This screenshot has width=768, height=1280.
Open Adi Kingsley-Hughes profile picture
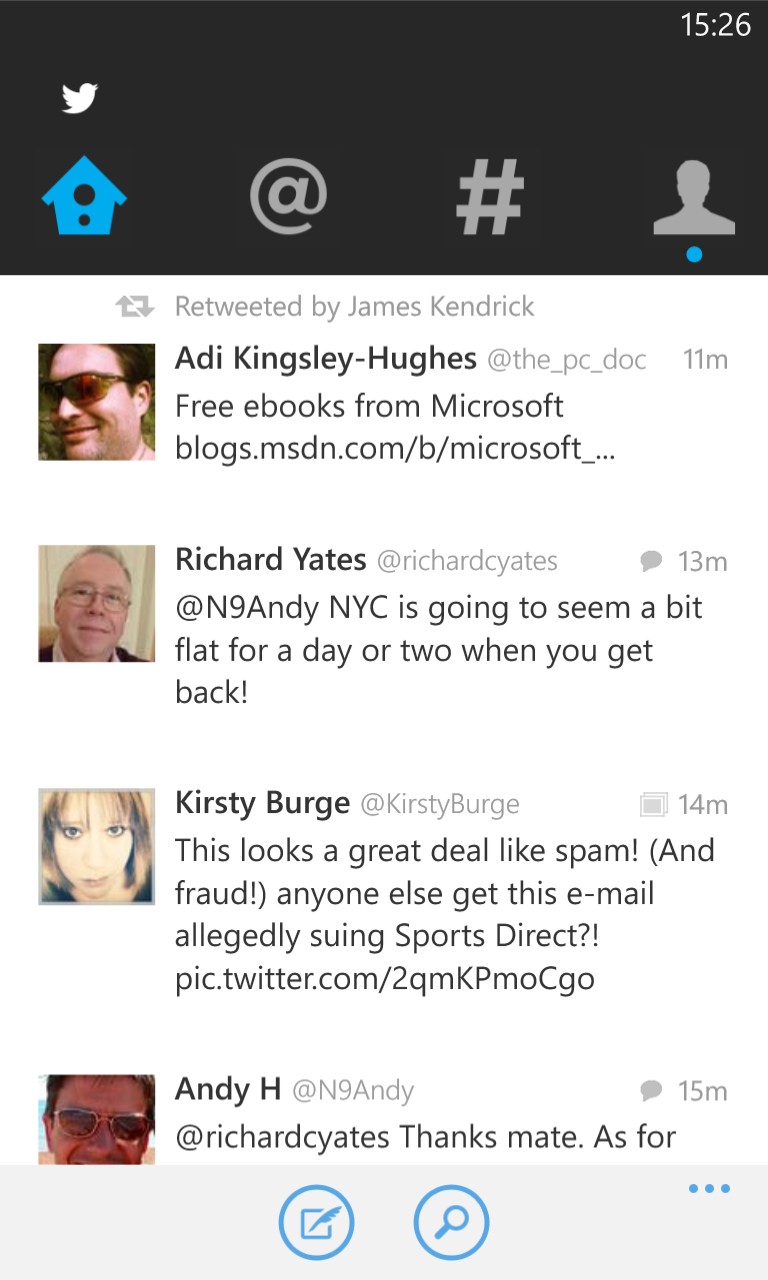pos(97,402)
